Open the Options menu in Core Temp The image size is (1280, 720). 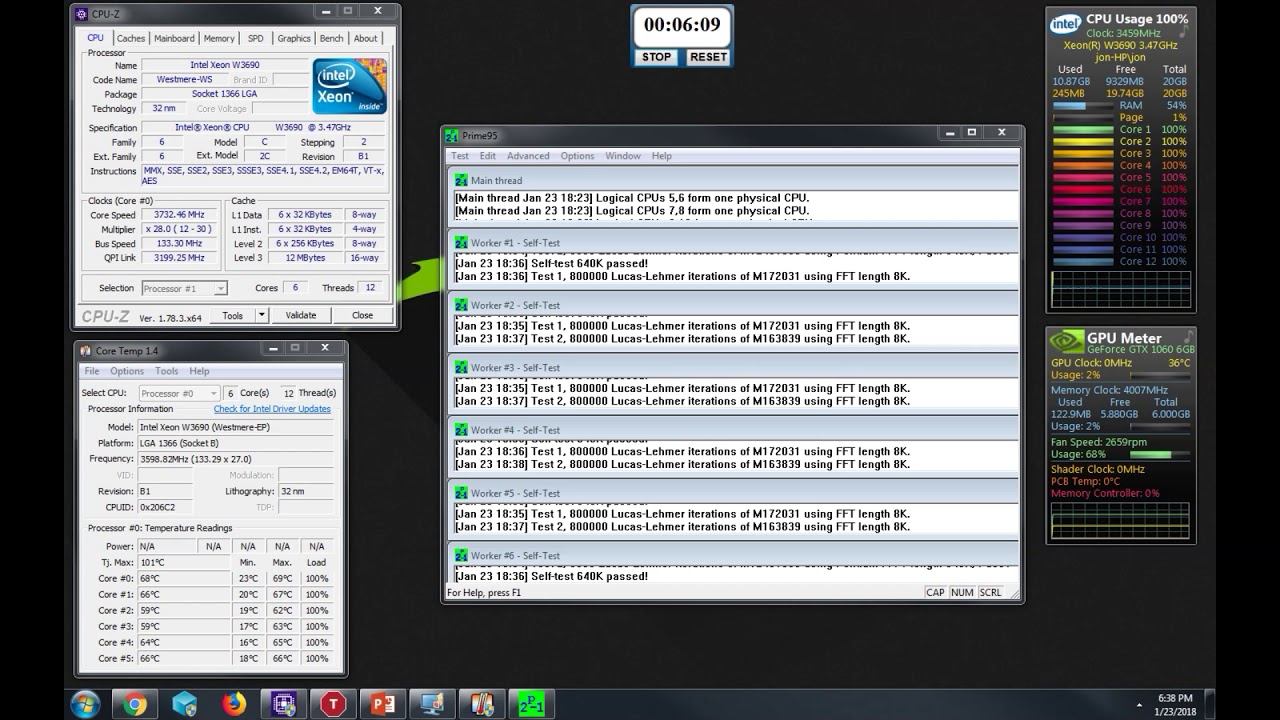pos(127,371)
